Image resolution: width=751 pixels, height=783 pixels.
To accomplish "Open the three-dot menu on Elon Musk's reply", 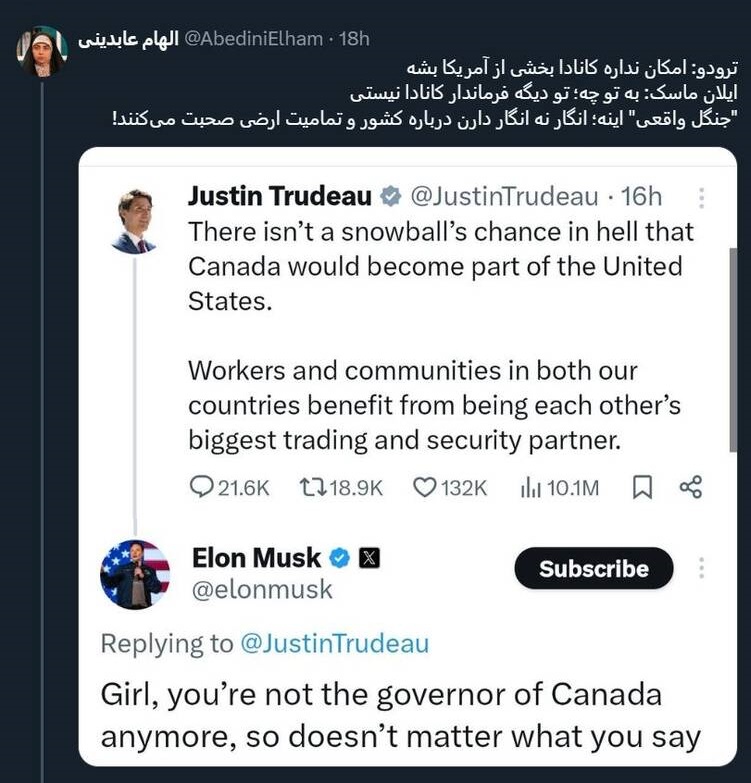I will tap(701, 568).
